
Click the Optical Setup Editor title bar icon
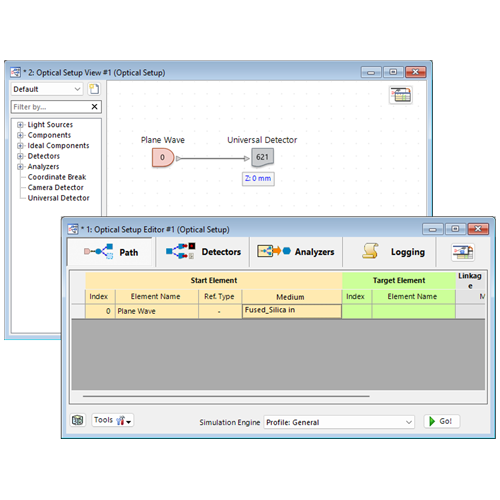tap(73, 229)
